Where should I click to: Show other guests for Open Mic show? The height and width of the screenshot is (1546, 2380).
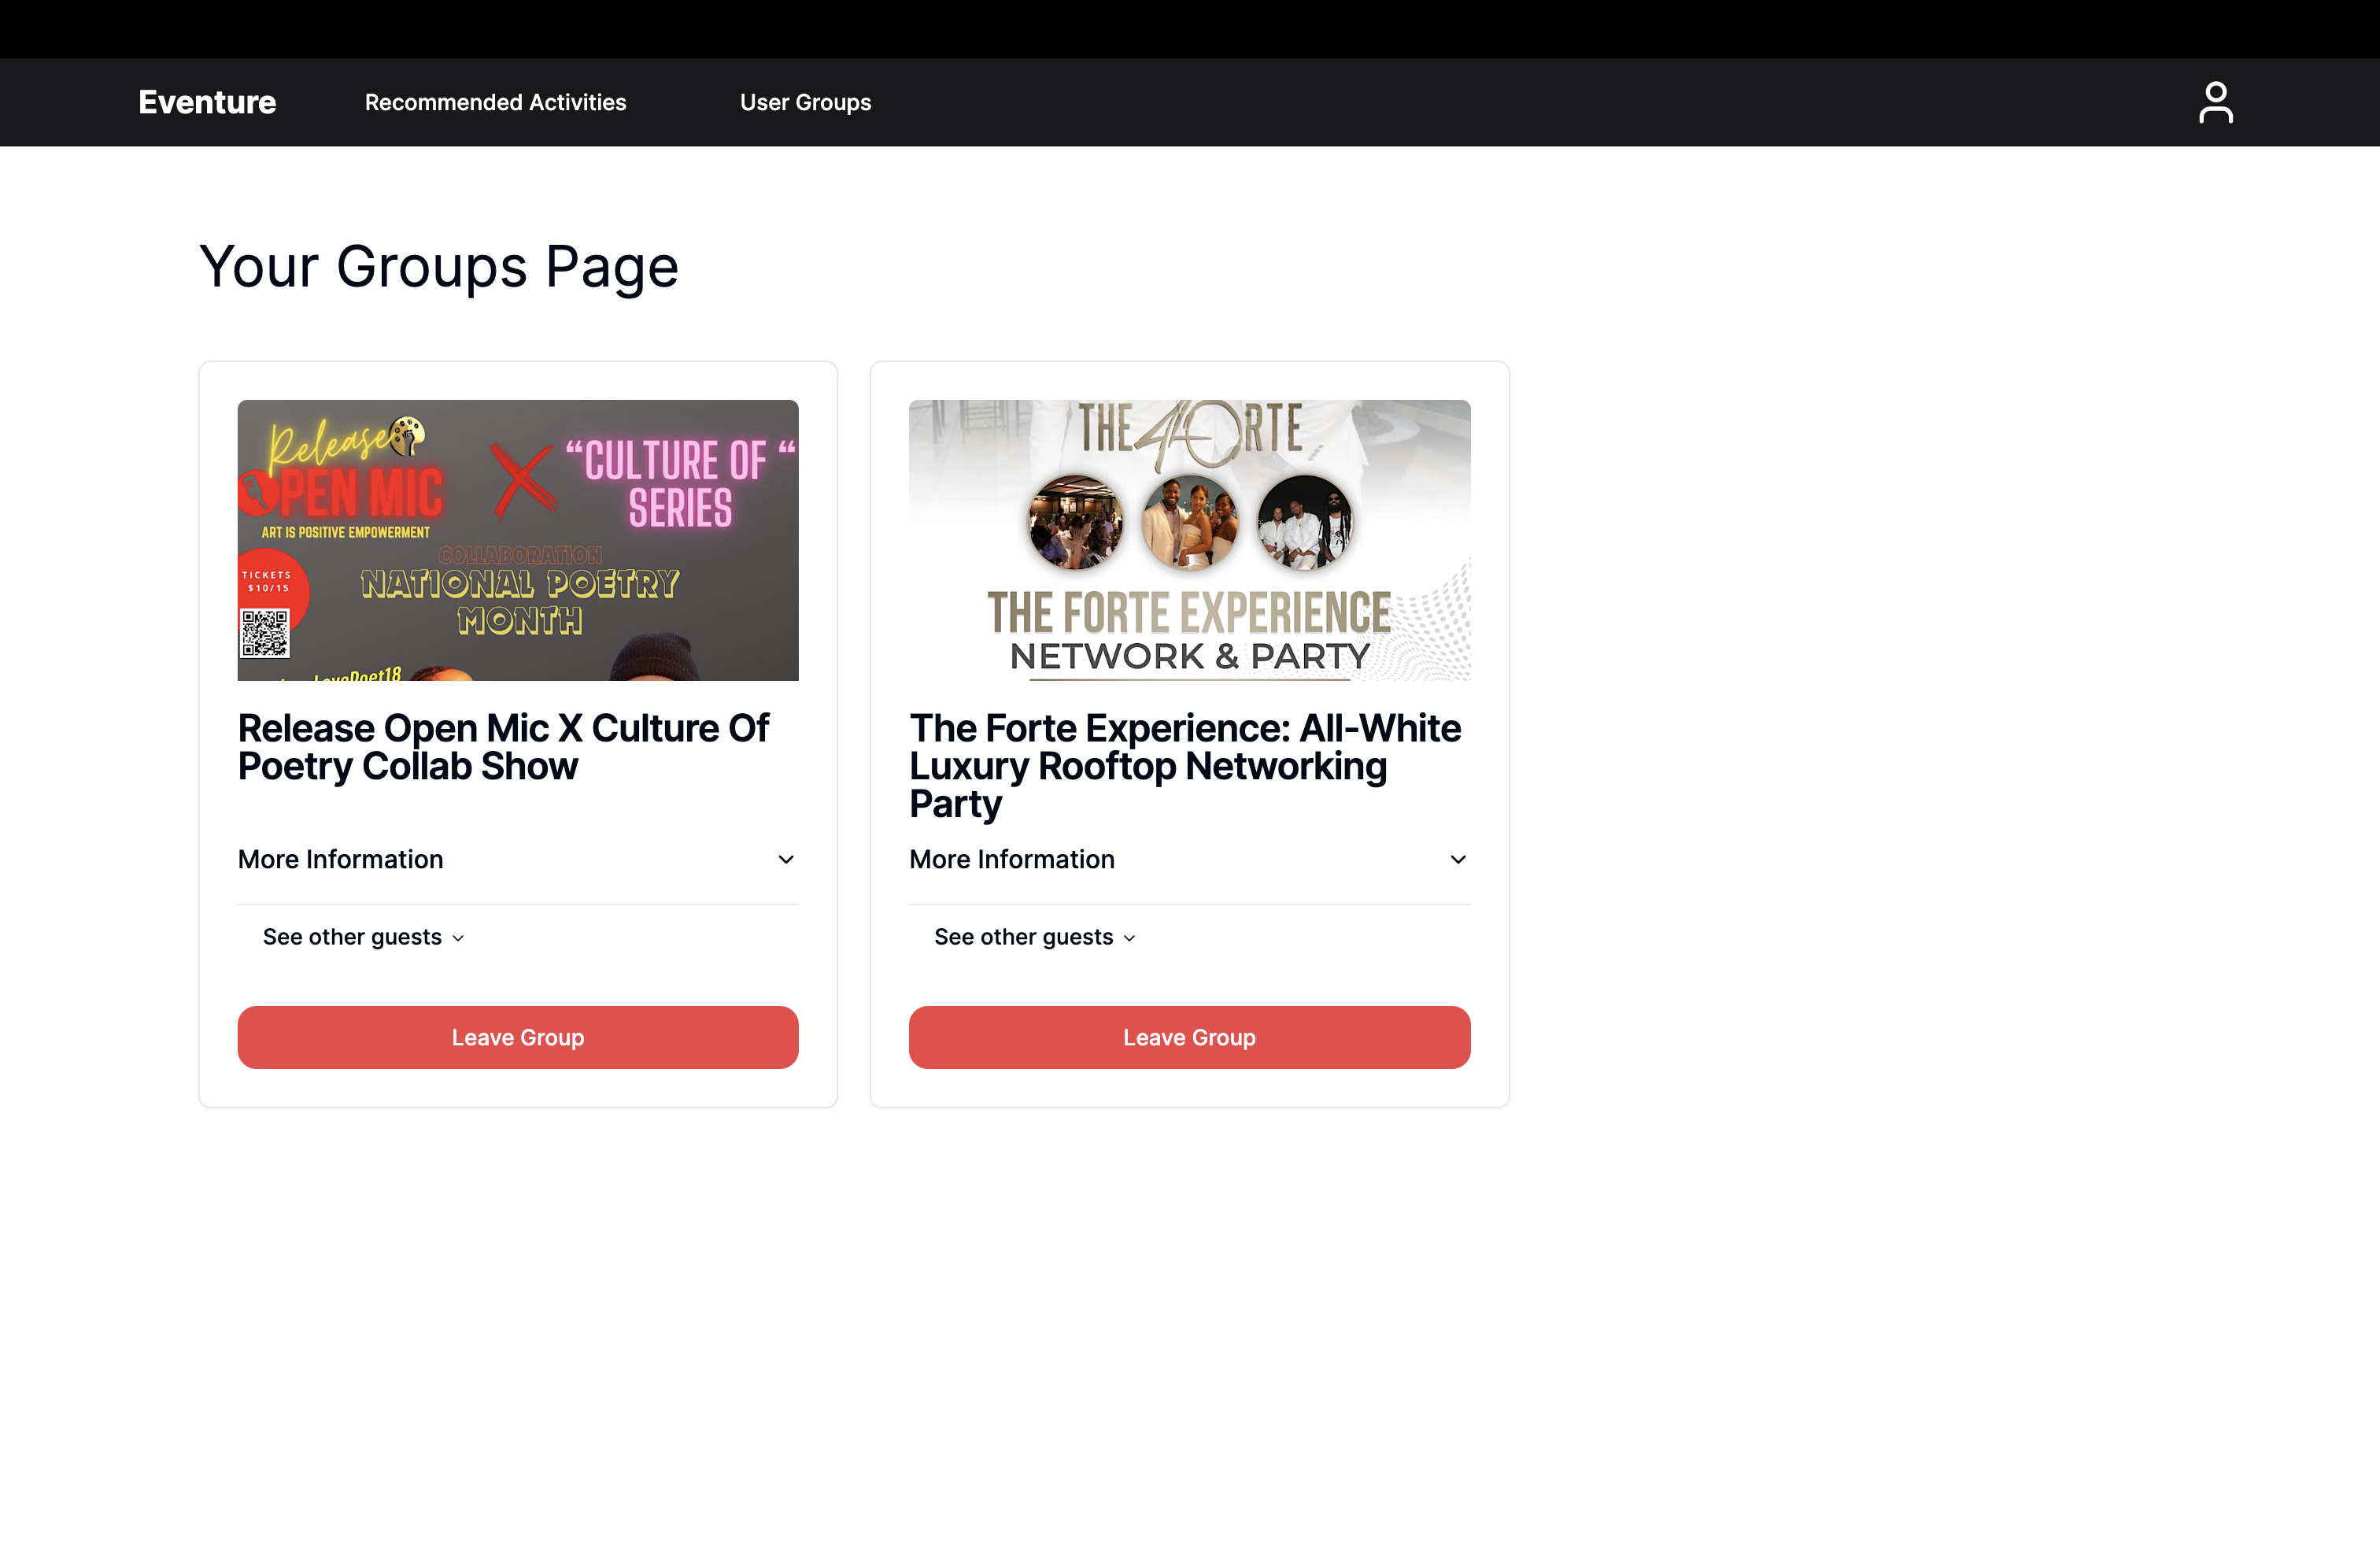click(x=352, y=937)
